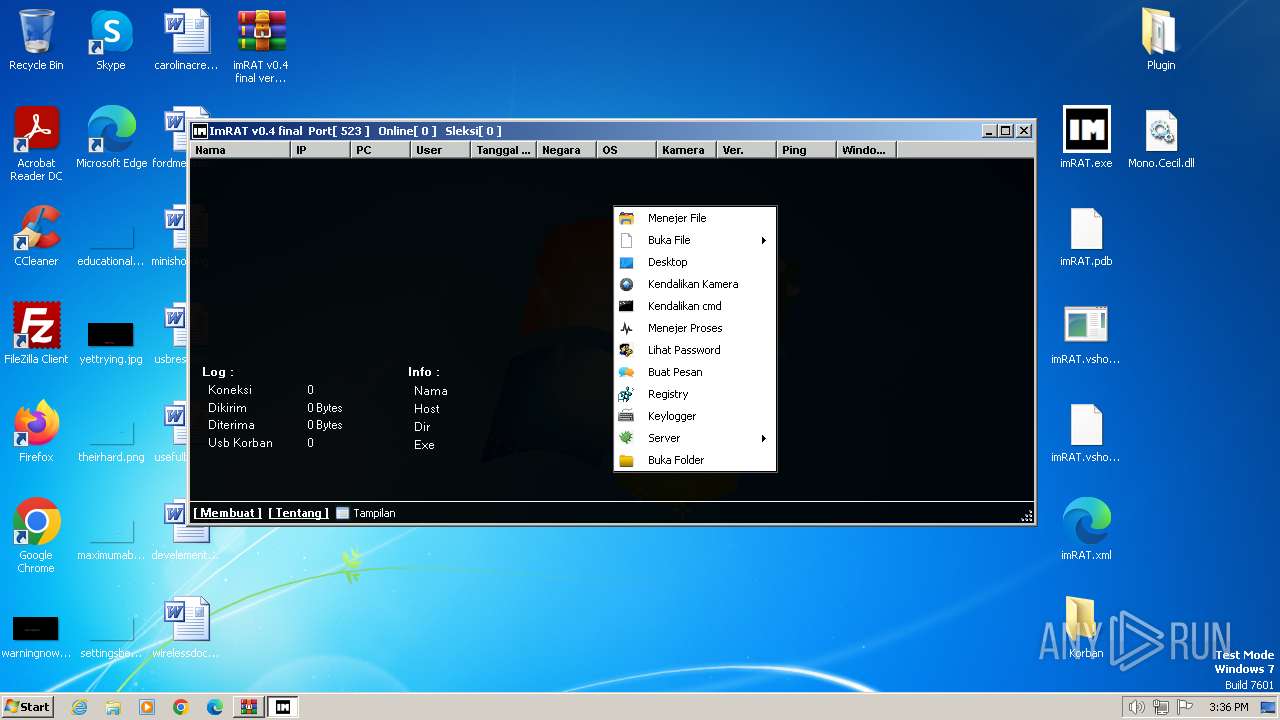Click the imRAT taskbar button

[x=283, y=707]
